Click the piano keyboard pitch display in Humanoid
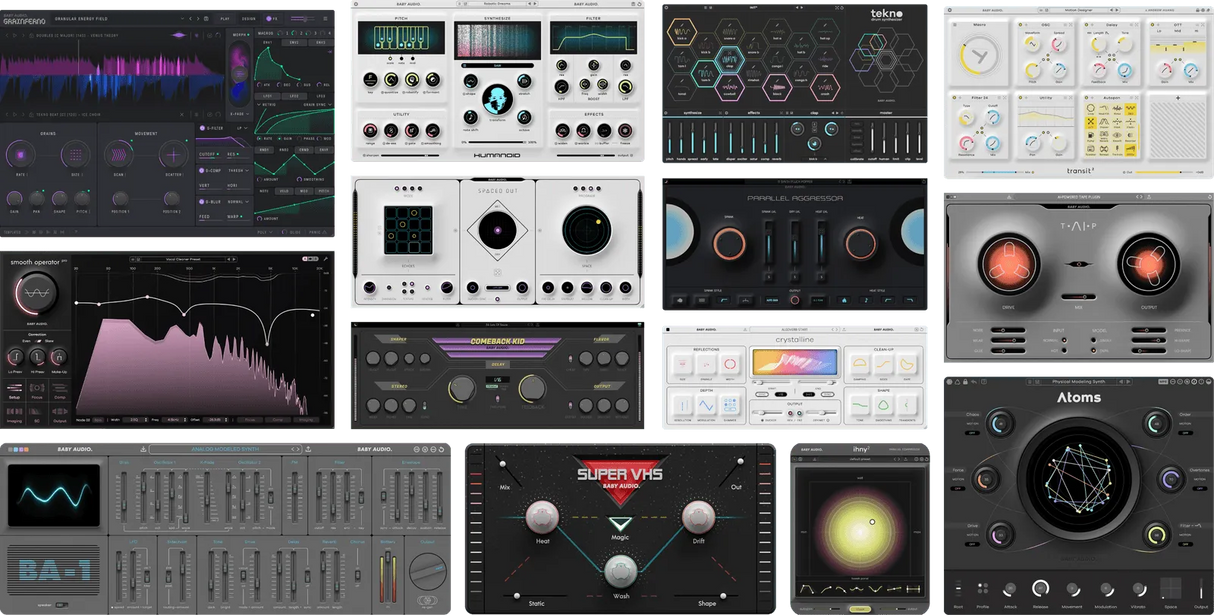The width and height of the screenshot is (1214, 615). [399, 40]
